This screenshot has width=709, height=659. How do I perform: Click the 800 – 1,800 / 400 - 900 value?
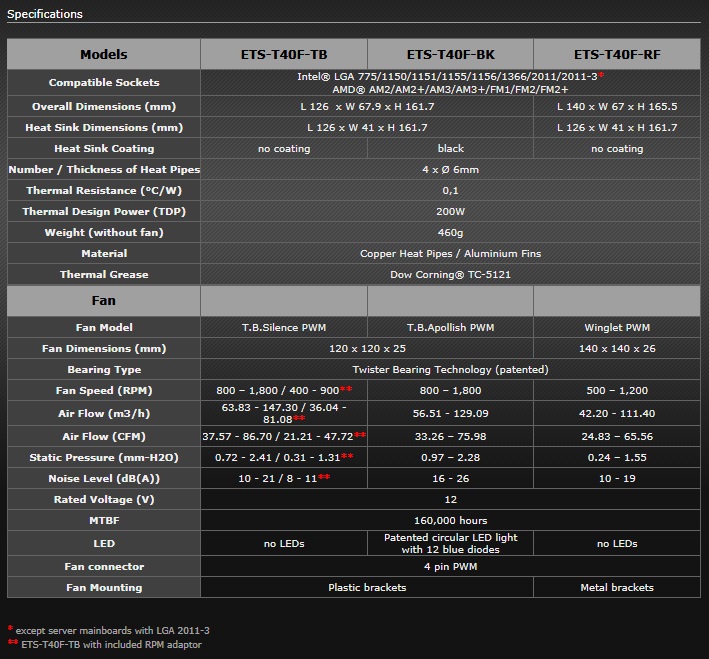(x=284, y=390)
